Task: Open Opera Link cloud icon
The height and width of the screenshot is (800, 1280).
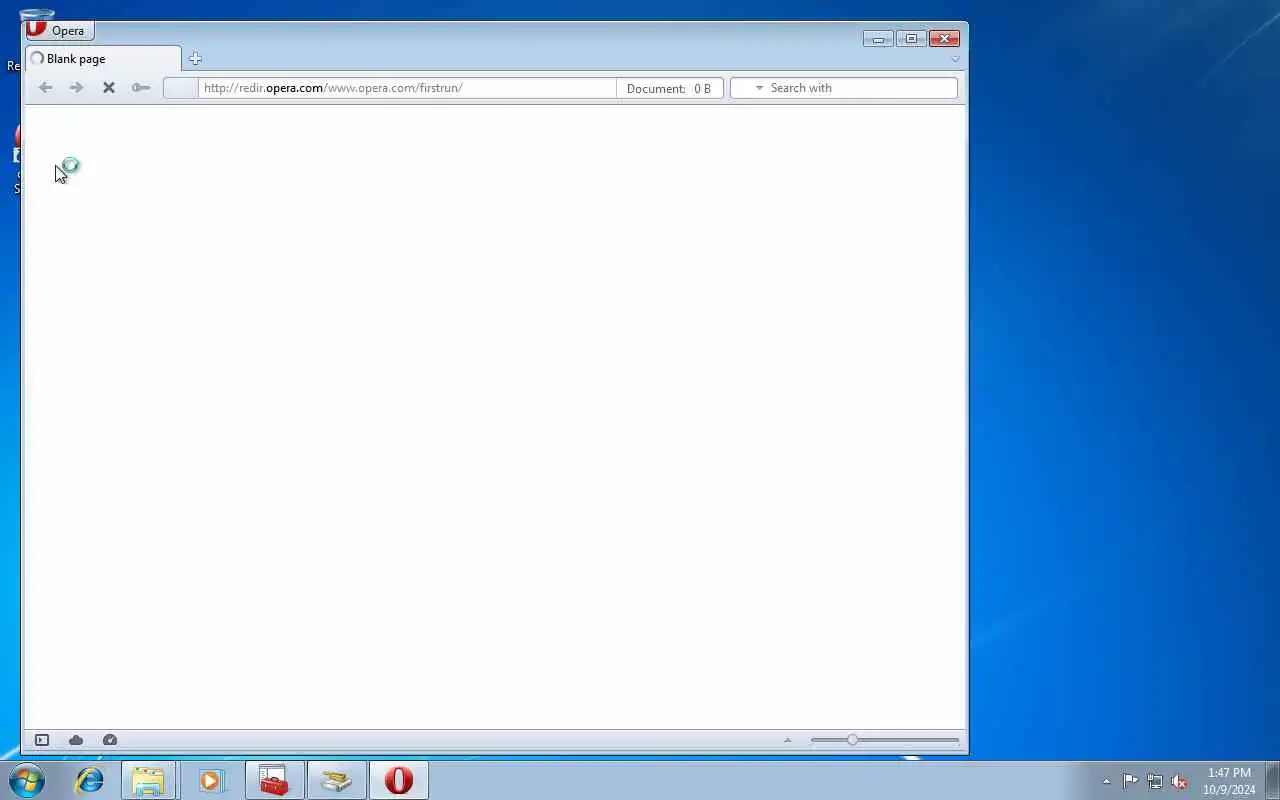Action: (76, 740)
